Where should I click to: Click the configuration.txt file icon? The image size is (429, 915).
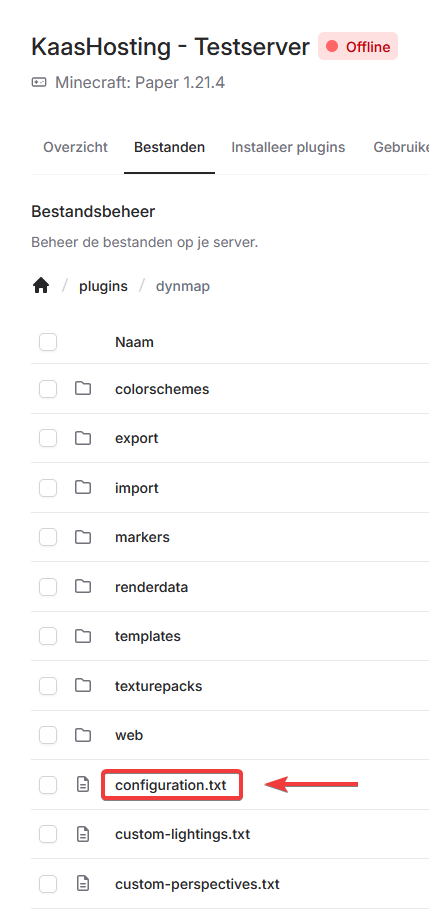pyautogui.click(x=83, y=785)
